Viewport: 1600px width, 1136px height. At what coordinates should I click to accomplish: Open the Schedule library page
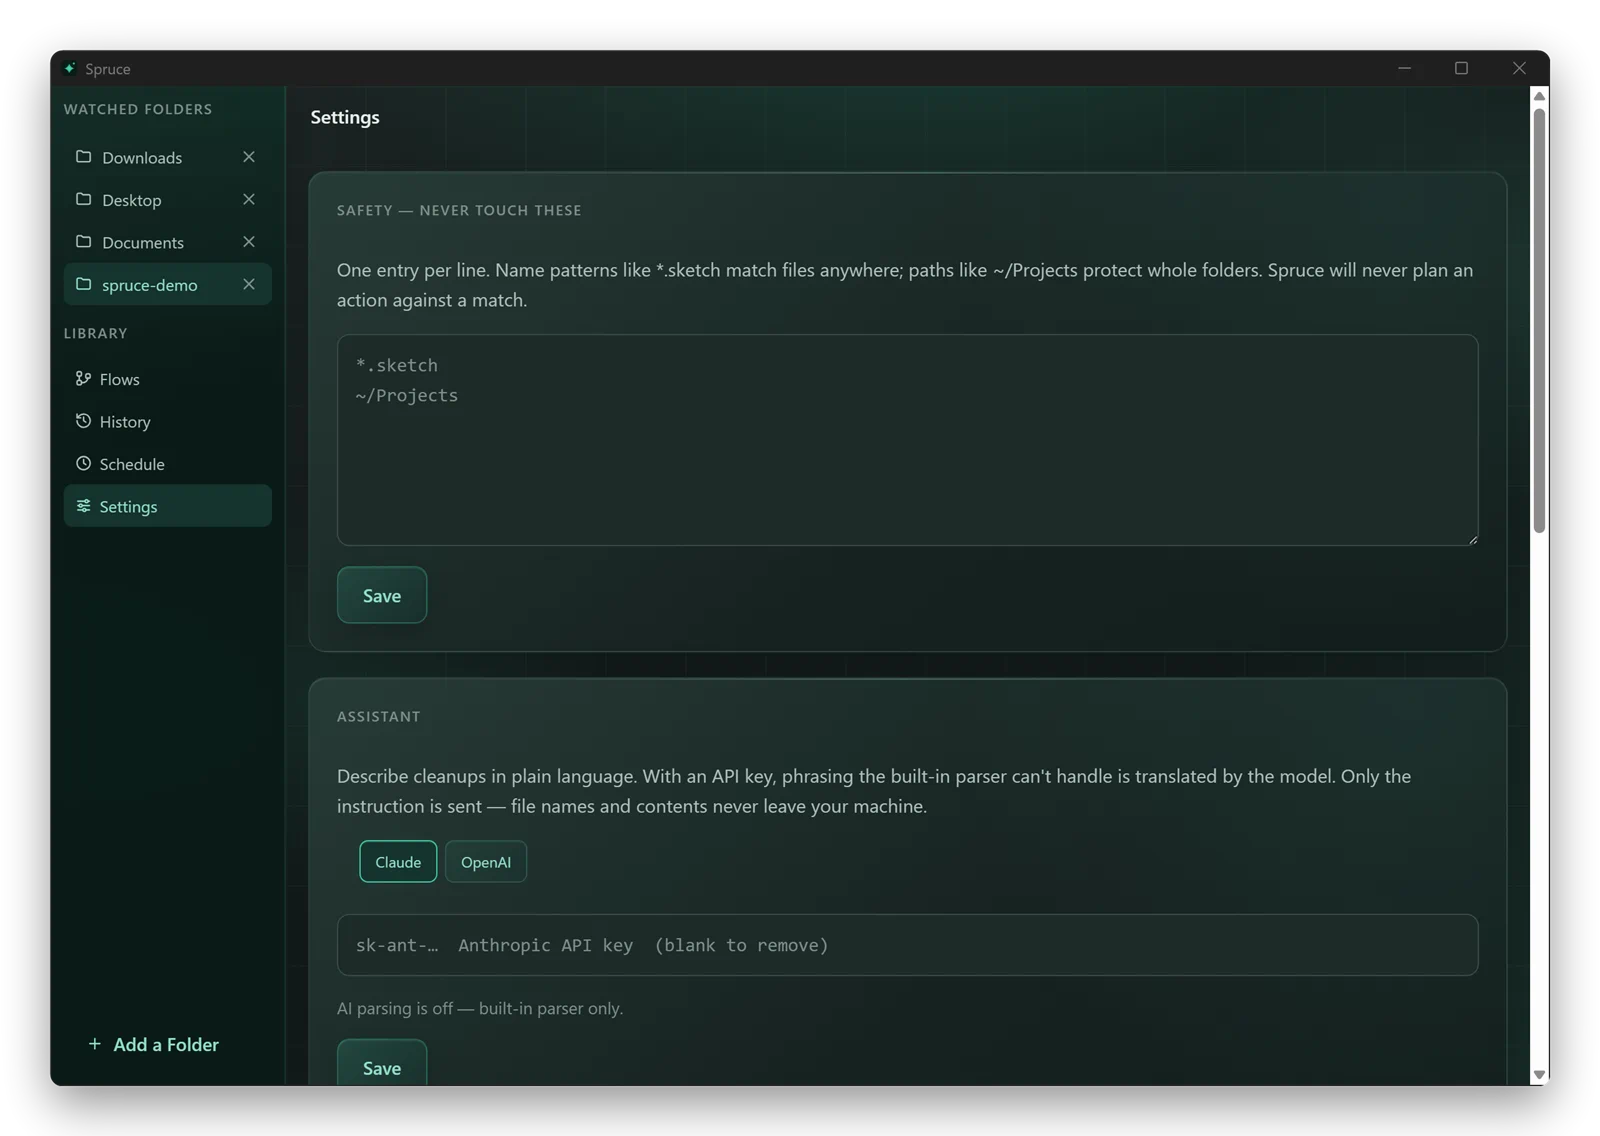coord(167,464)
